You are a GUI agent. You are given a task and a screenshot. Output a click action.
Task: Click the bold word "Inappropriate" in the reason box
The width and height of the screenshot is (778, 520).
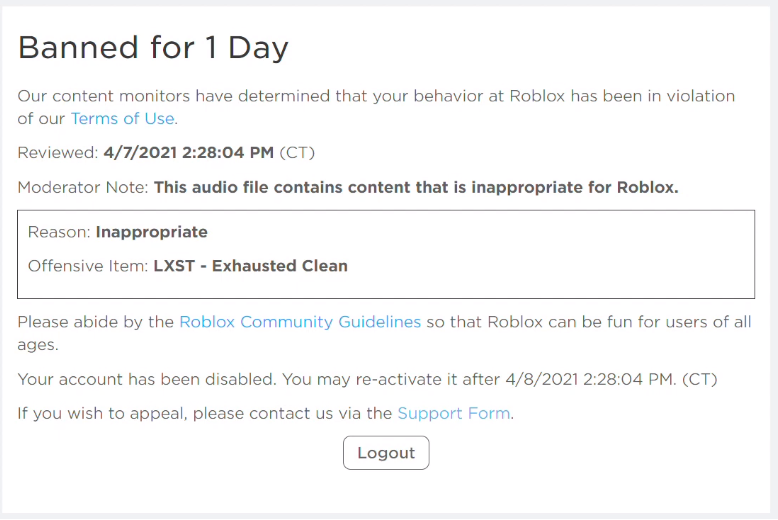pyautogui.click(x=151, y=232)
